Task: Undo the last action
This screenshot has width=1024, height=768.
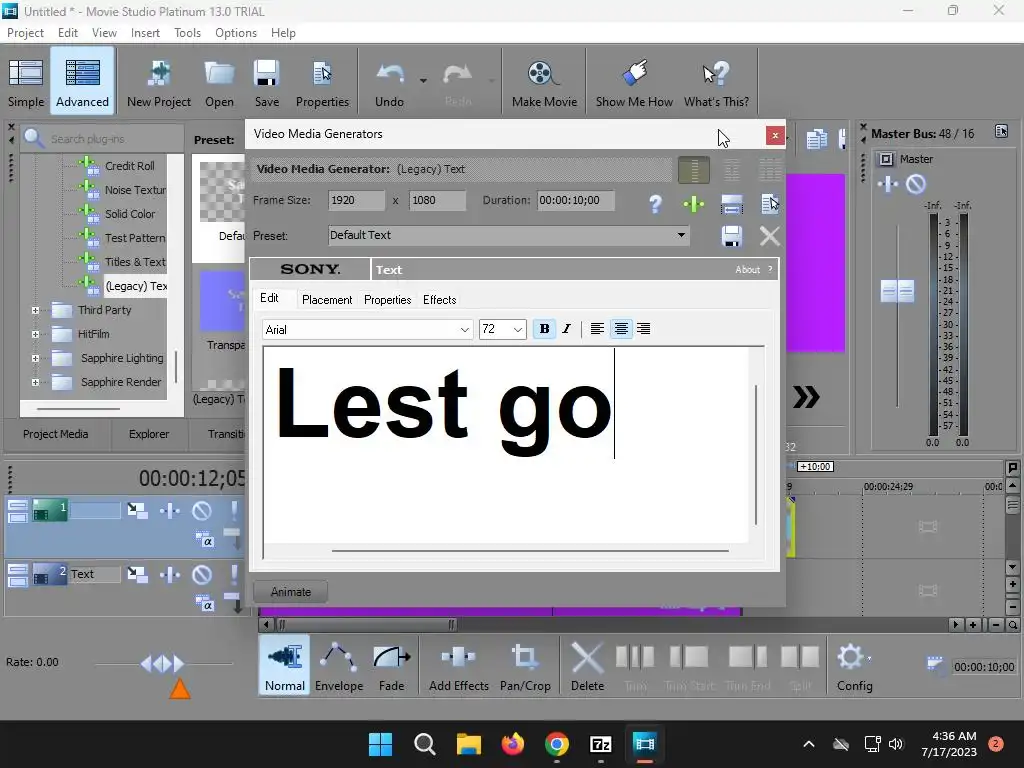Action: click(389, 82)
